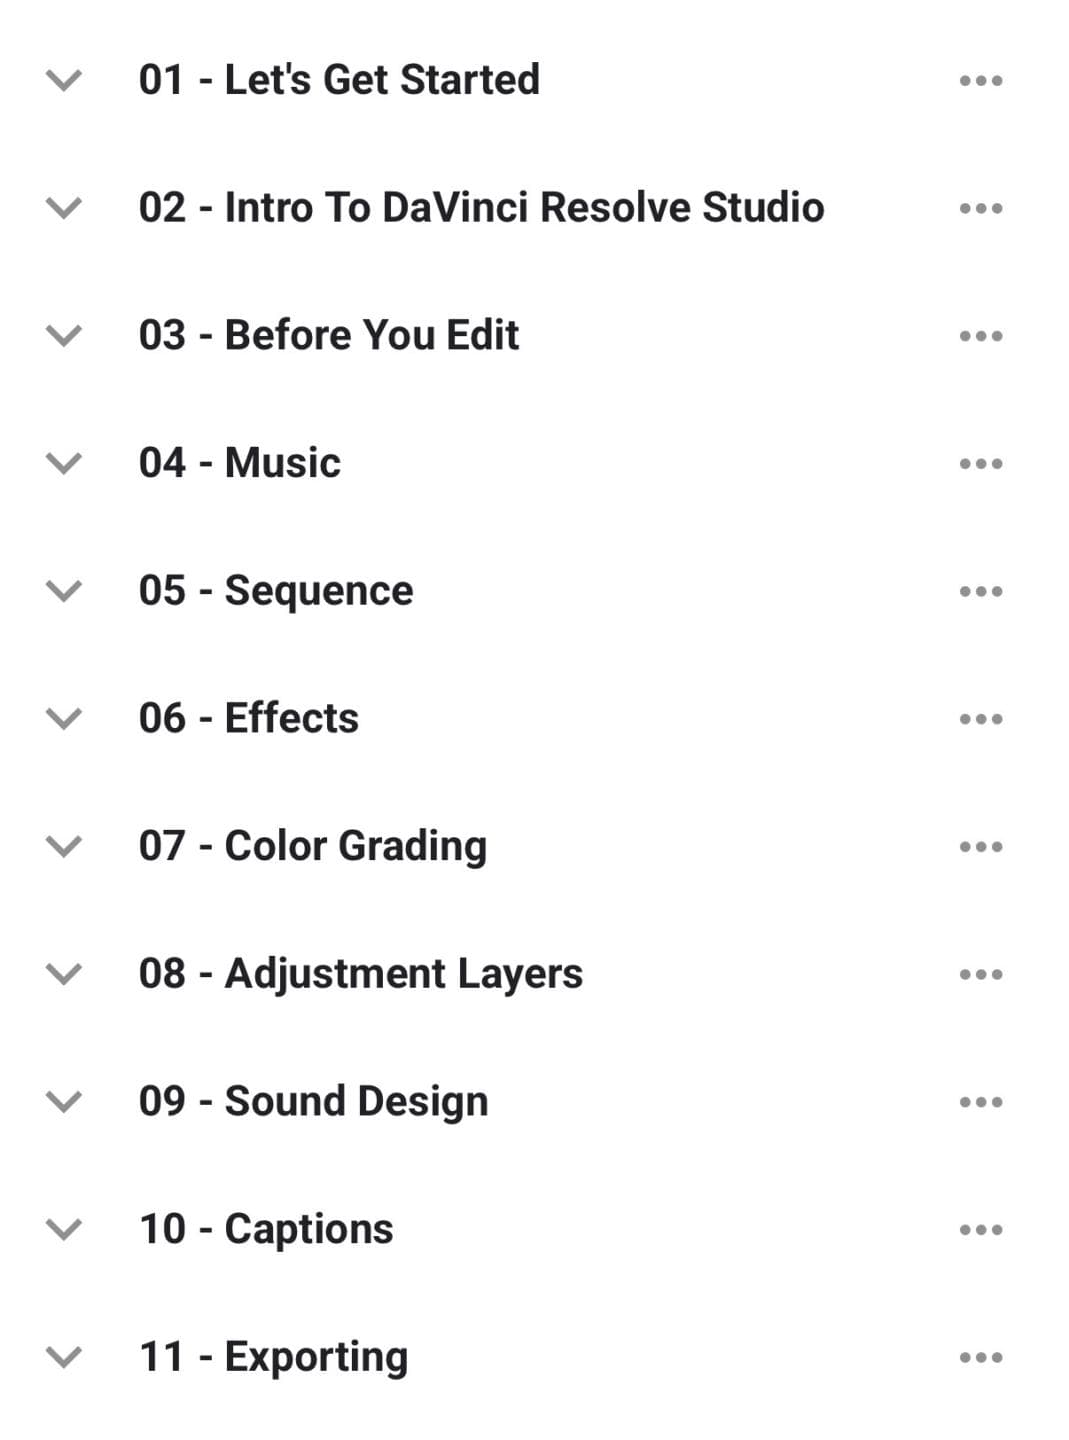Image resolution: width=1069 pixels, height=1440 pixels.
Task: Open more options for Intro To DaVinci Resolve Studio
Action: pyautogui.click(x=980, y=208)
